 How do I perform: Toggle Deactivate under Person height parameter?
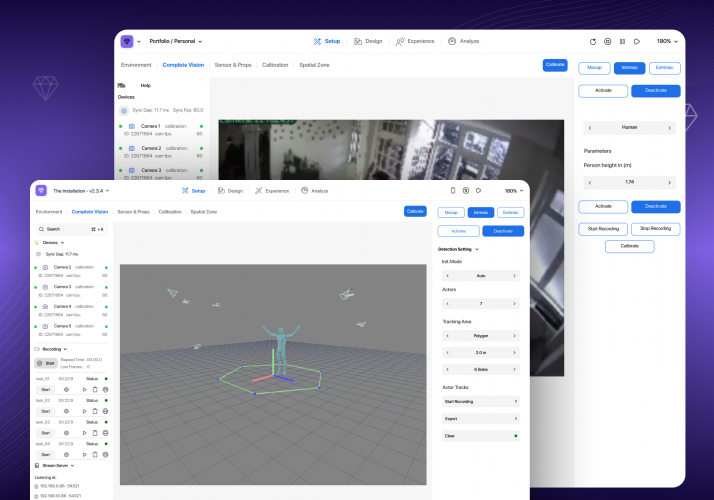click(655, 206)
